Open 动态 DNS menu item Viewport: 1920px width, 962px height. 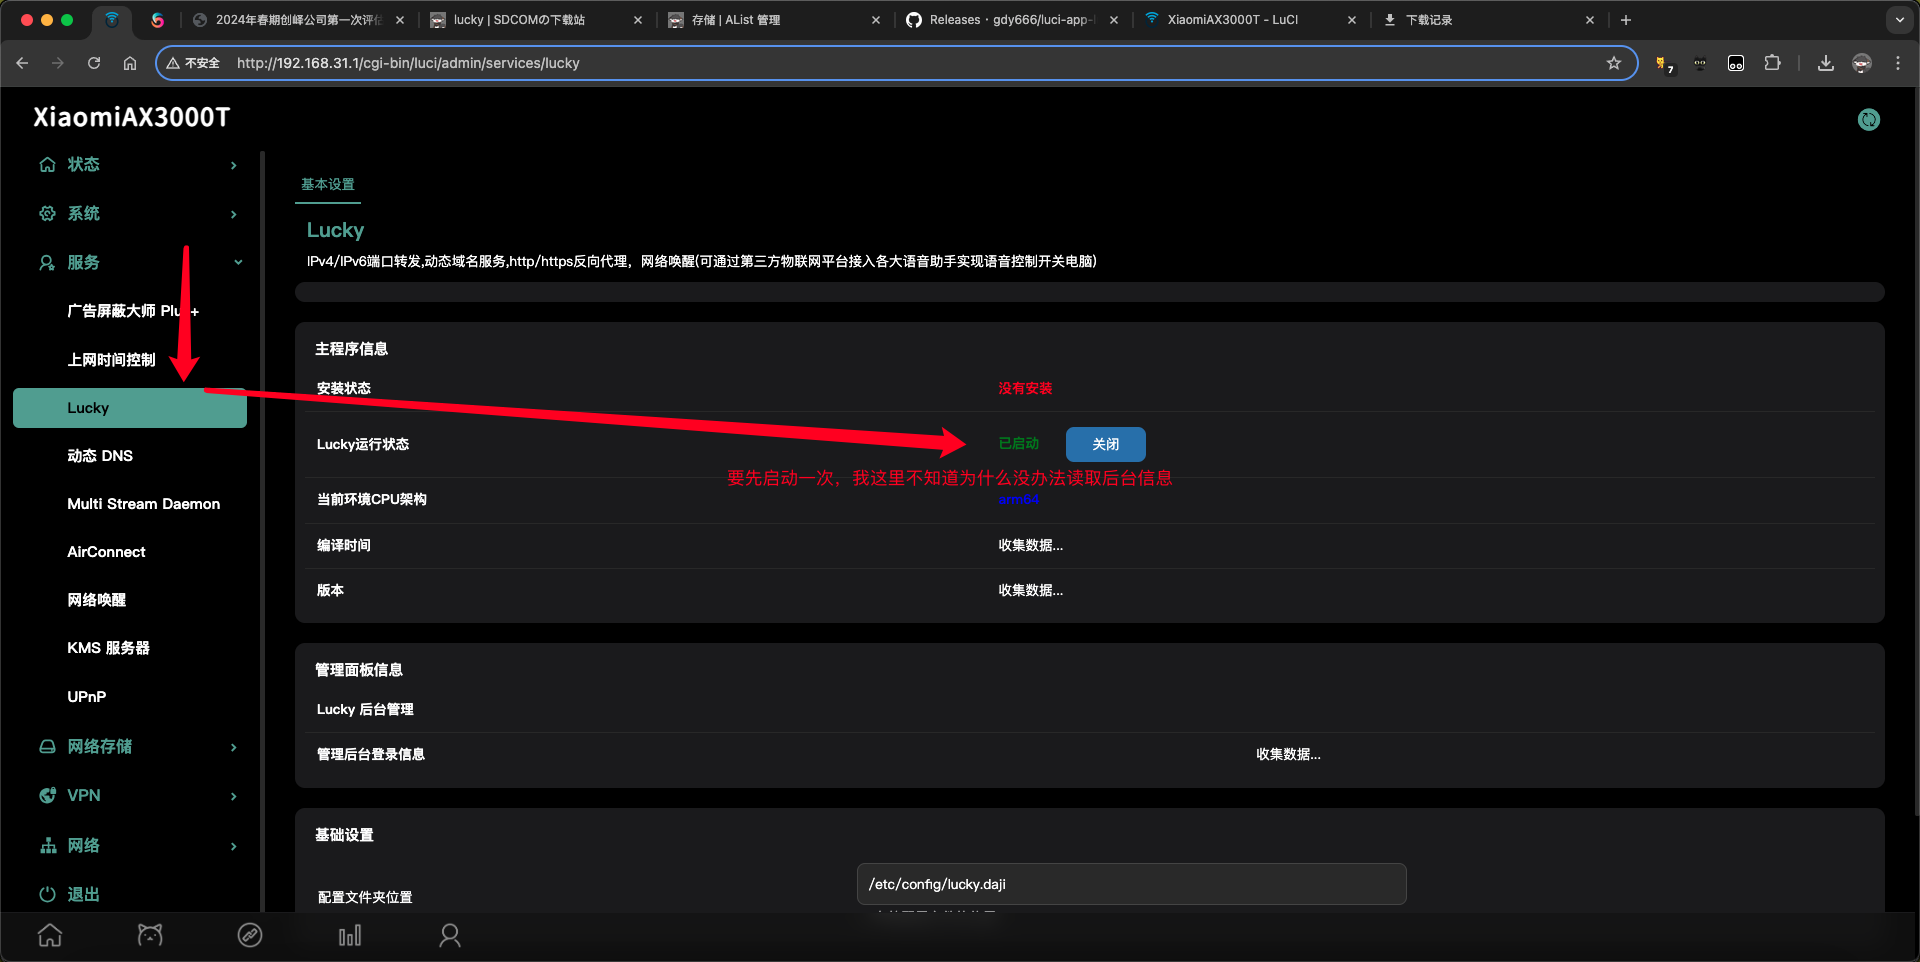coord(100,456)
